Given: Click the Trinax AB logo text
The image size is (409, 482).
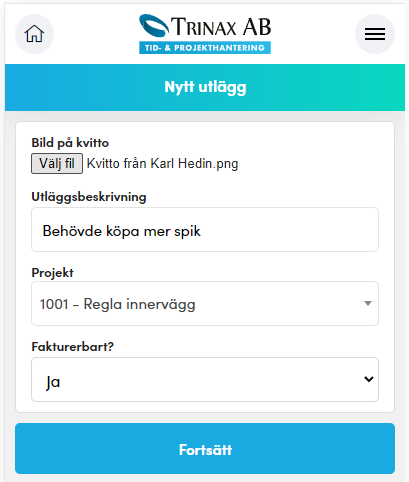Looking at the screenshot, I should tap(221, 27).
